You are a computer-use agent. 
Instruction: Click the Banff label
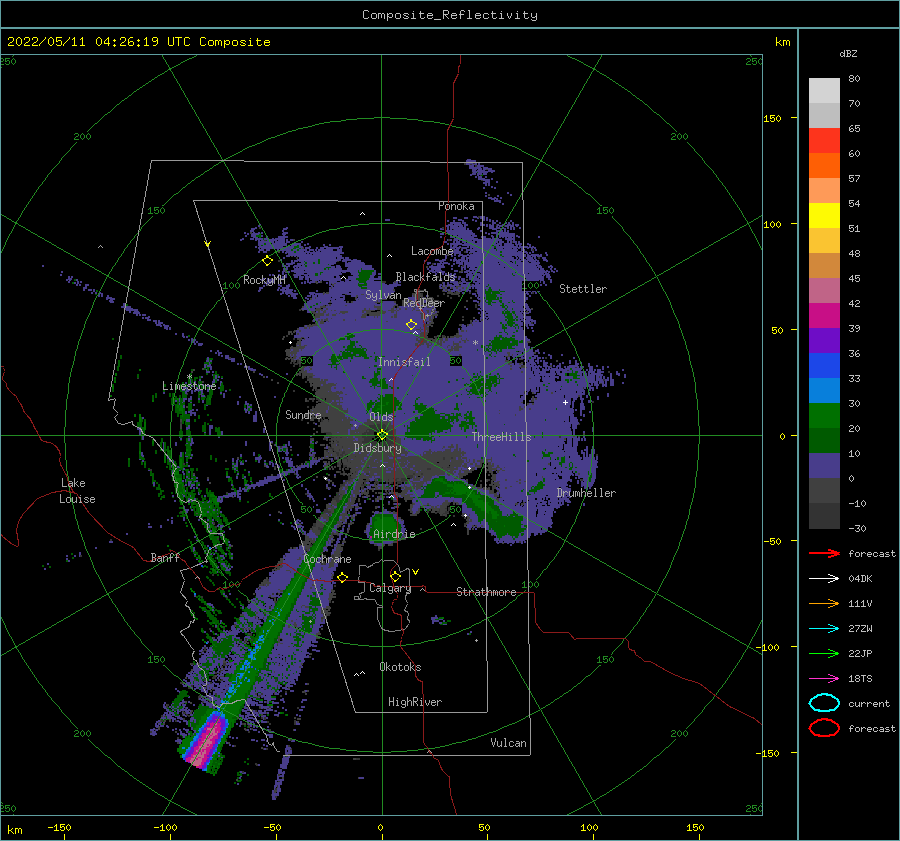165,557
